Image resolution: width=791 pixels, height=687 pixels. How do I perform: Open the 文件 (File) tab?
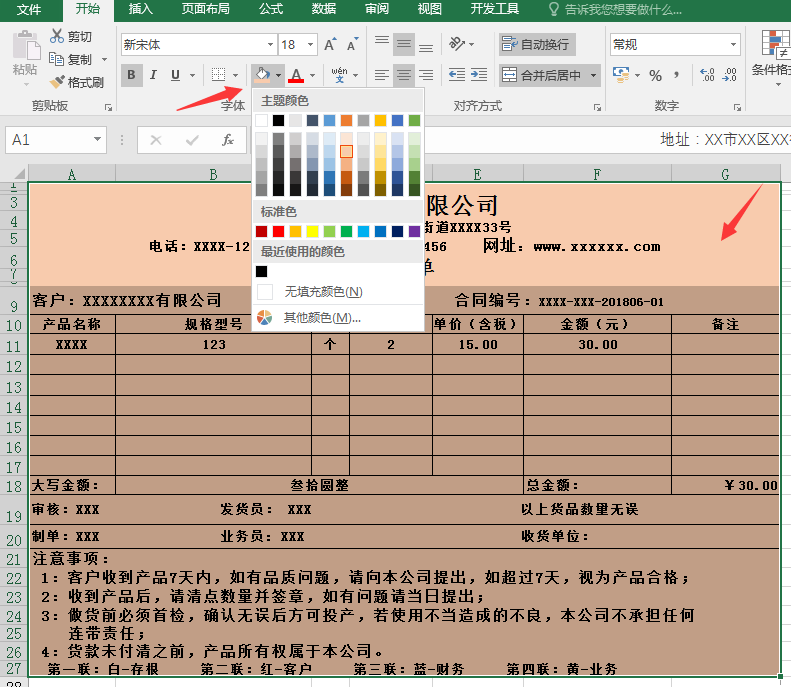(x=28, y=10)
